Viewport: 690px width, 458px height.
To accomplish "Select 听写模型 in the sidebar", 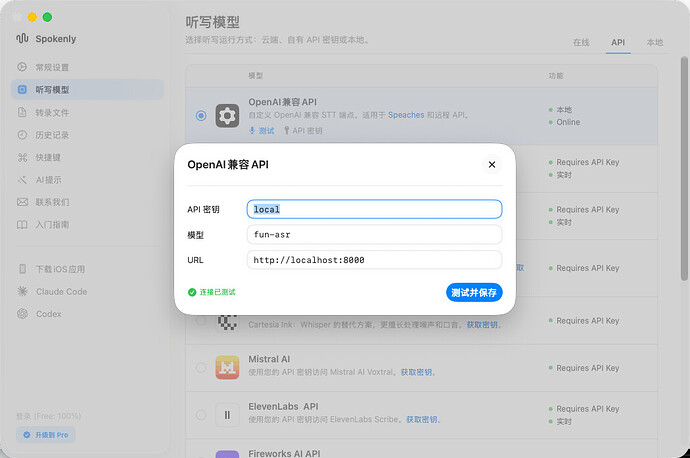I will click(x=87, y=90).
